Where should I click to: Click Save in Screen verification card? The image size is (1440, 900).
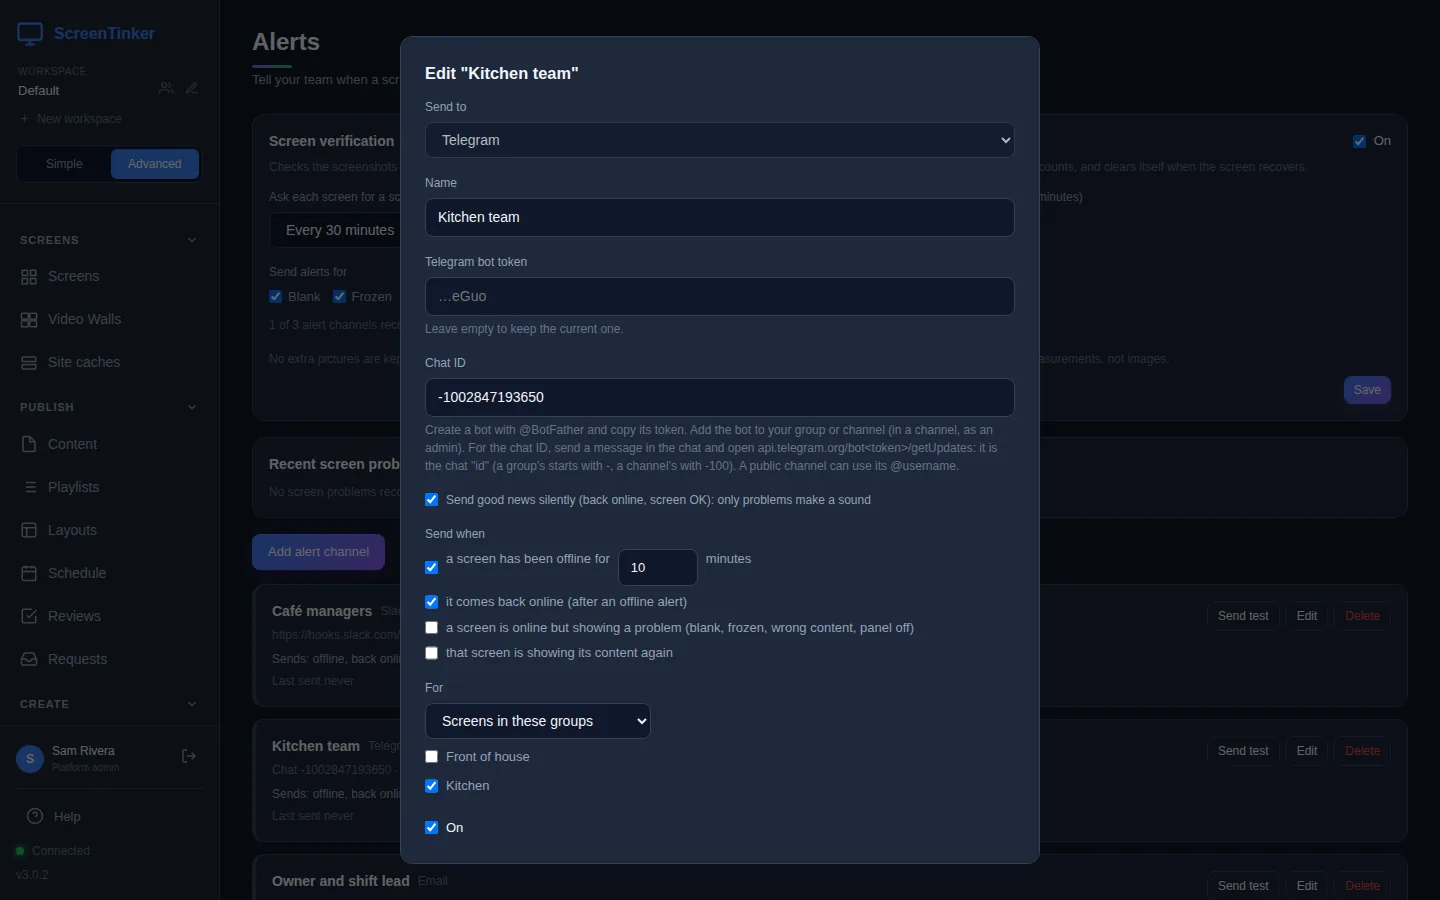[x=1367, y=390]
